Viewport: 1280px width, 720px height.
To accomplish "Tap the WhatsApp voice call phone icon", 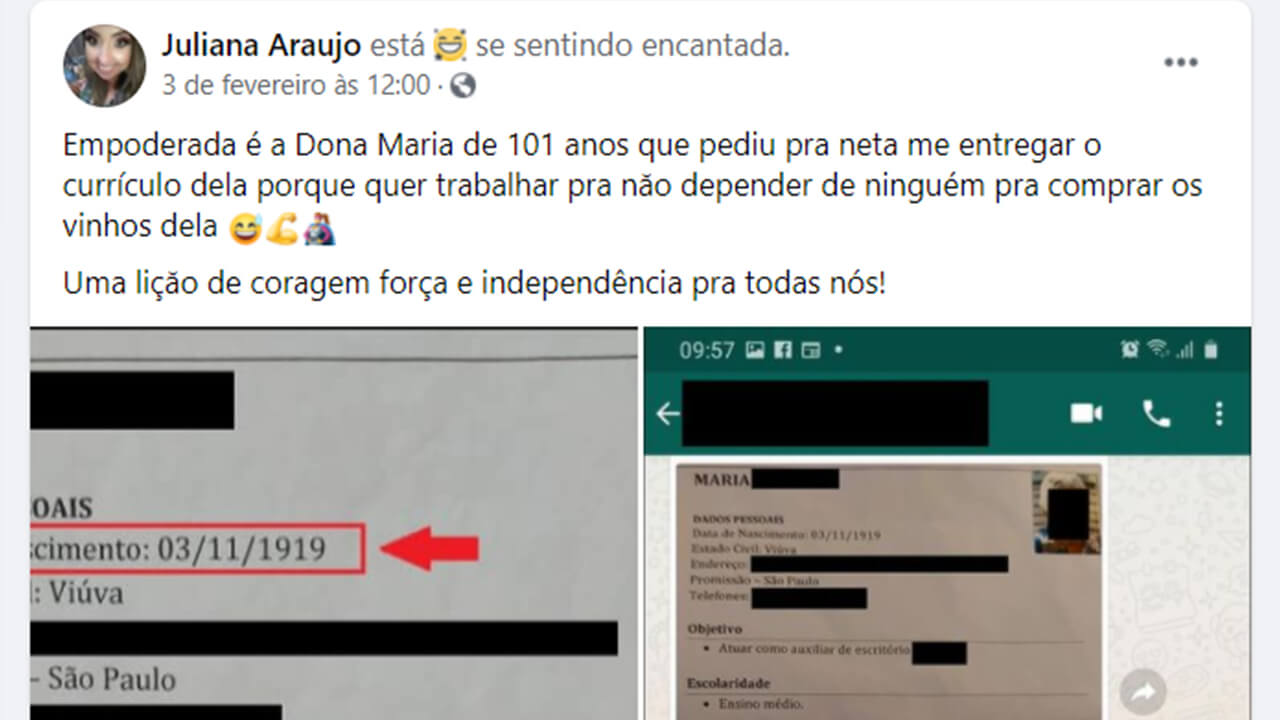I will pyautogui.click(x=1157, y=414).
